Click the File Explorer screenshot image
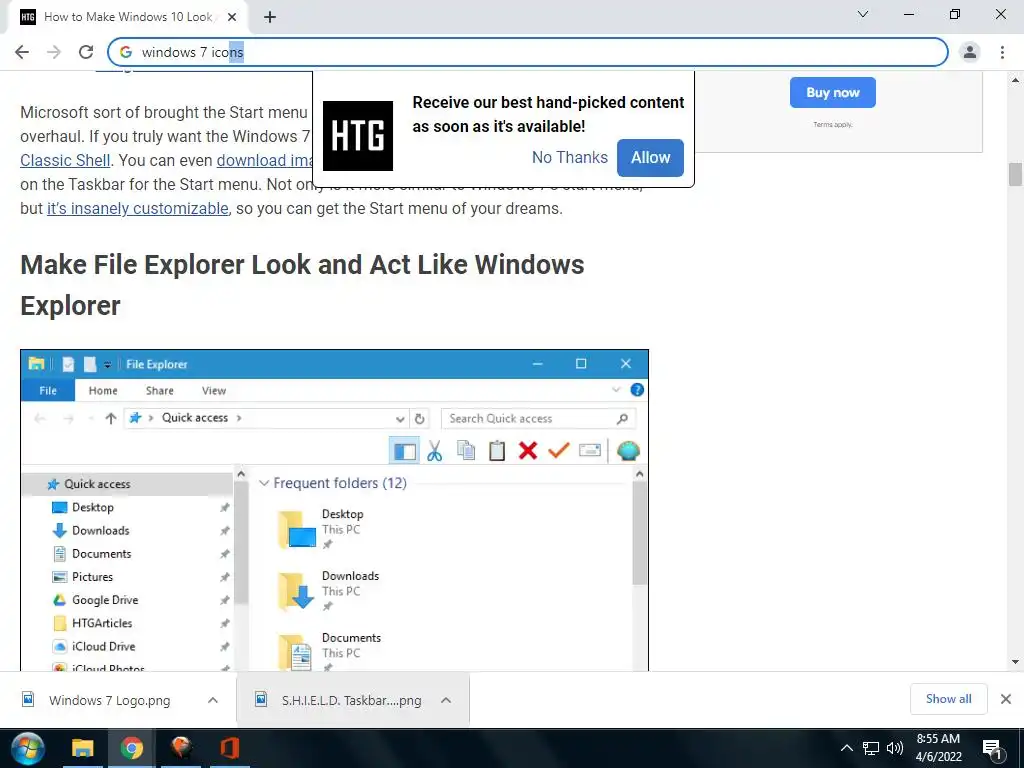This screenshot has height=768, width=1024. 334,510
